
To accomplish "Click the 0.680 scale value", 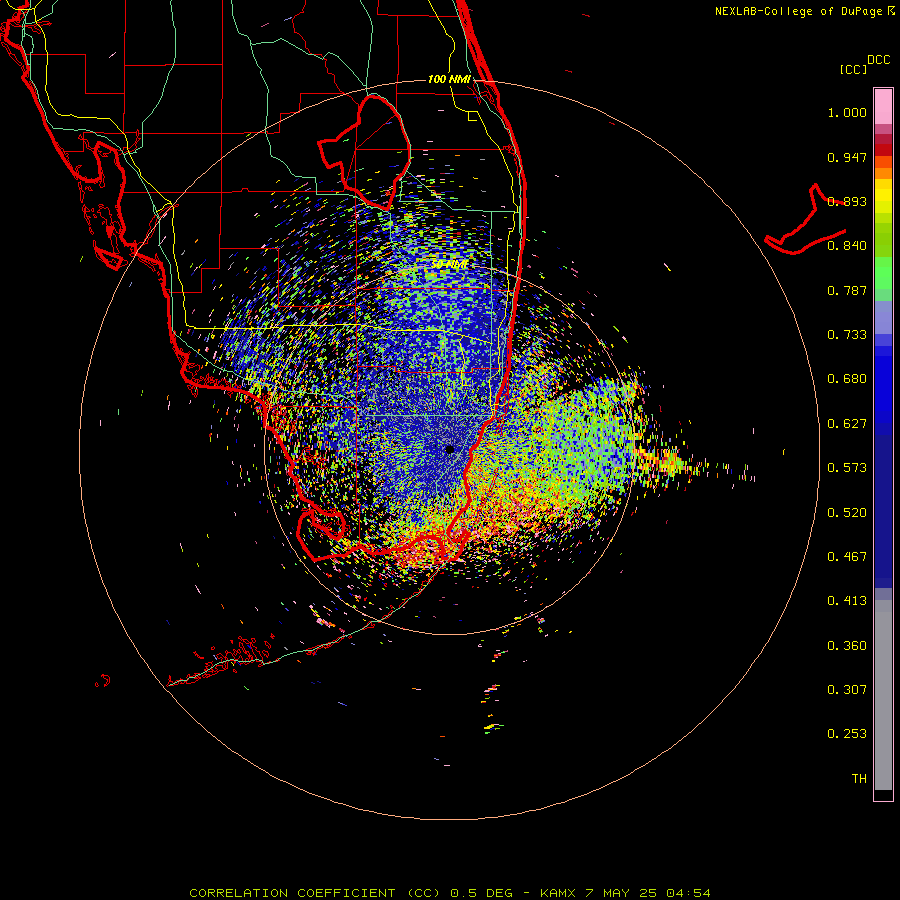I will coord(847,379).
